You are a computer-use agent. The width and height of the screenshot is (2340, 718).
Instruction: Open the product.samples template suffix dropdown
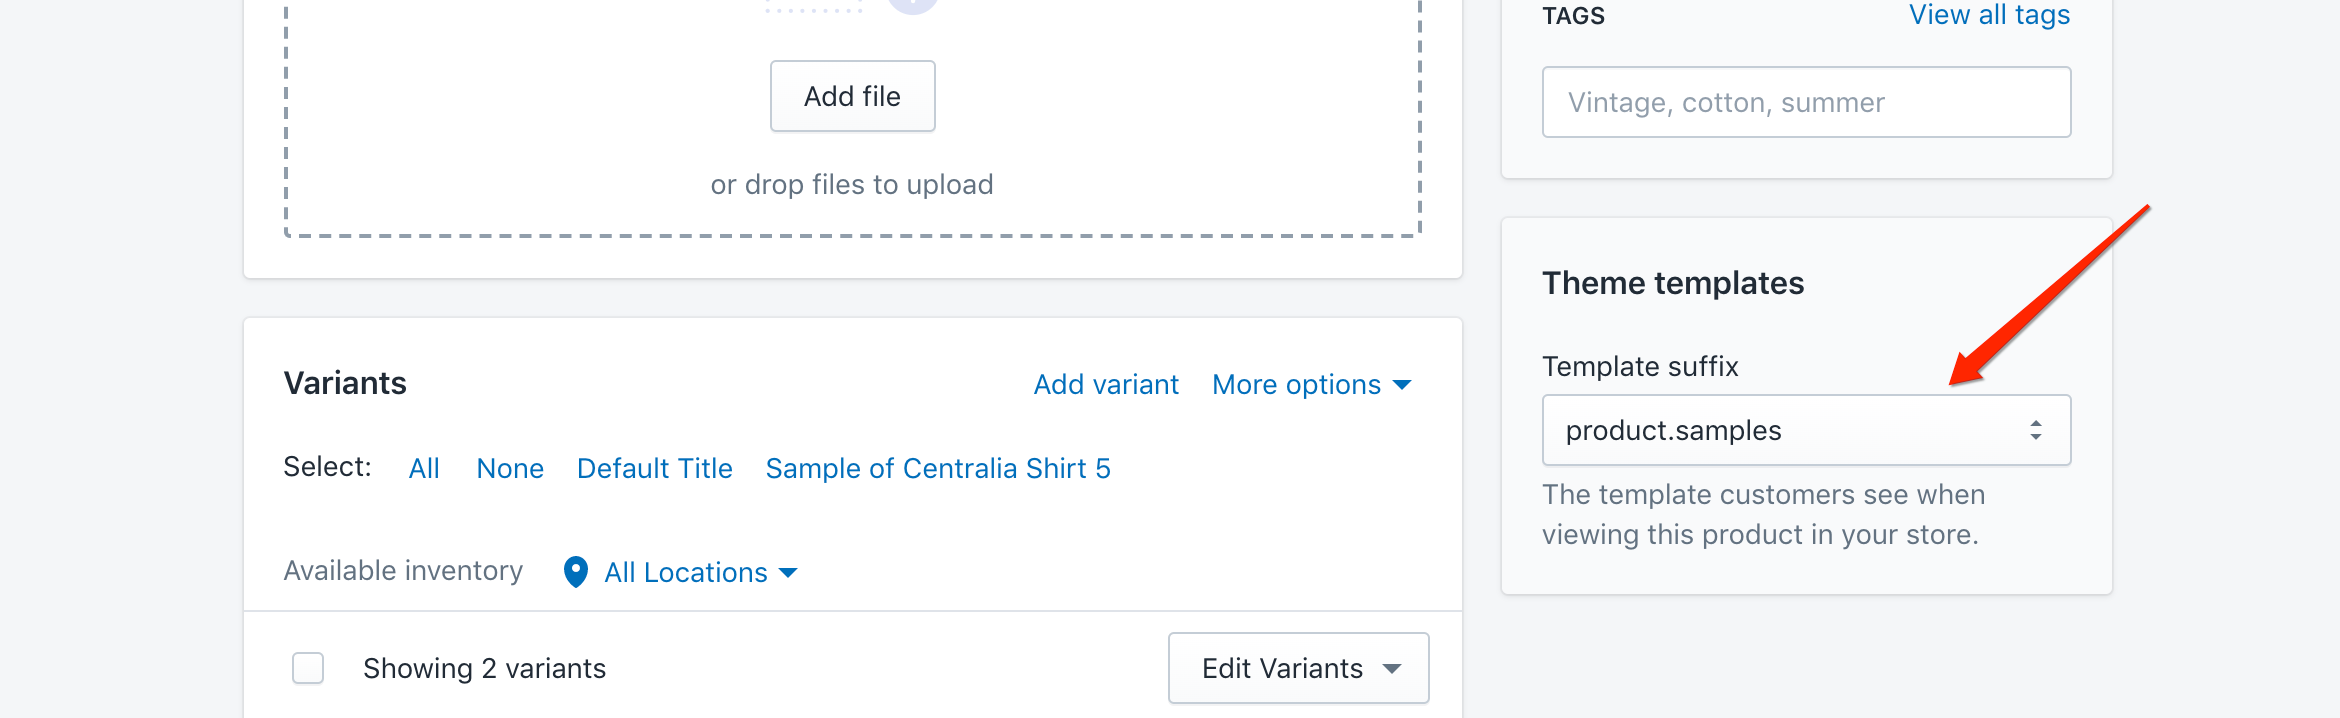[x=1806, y=430]
